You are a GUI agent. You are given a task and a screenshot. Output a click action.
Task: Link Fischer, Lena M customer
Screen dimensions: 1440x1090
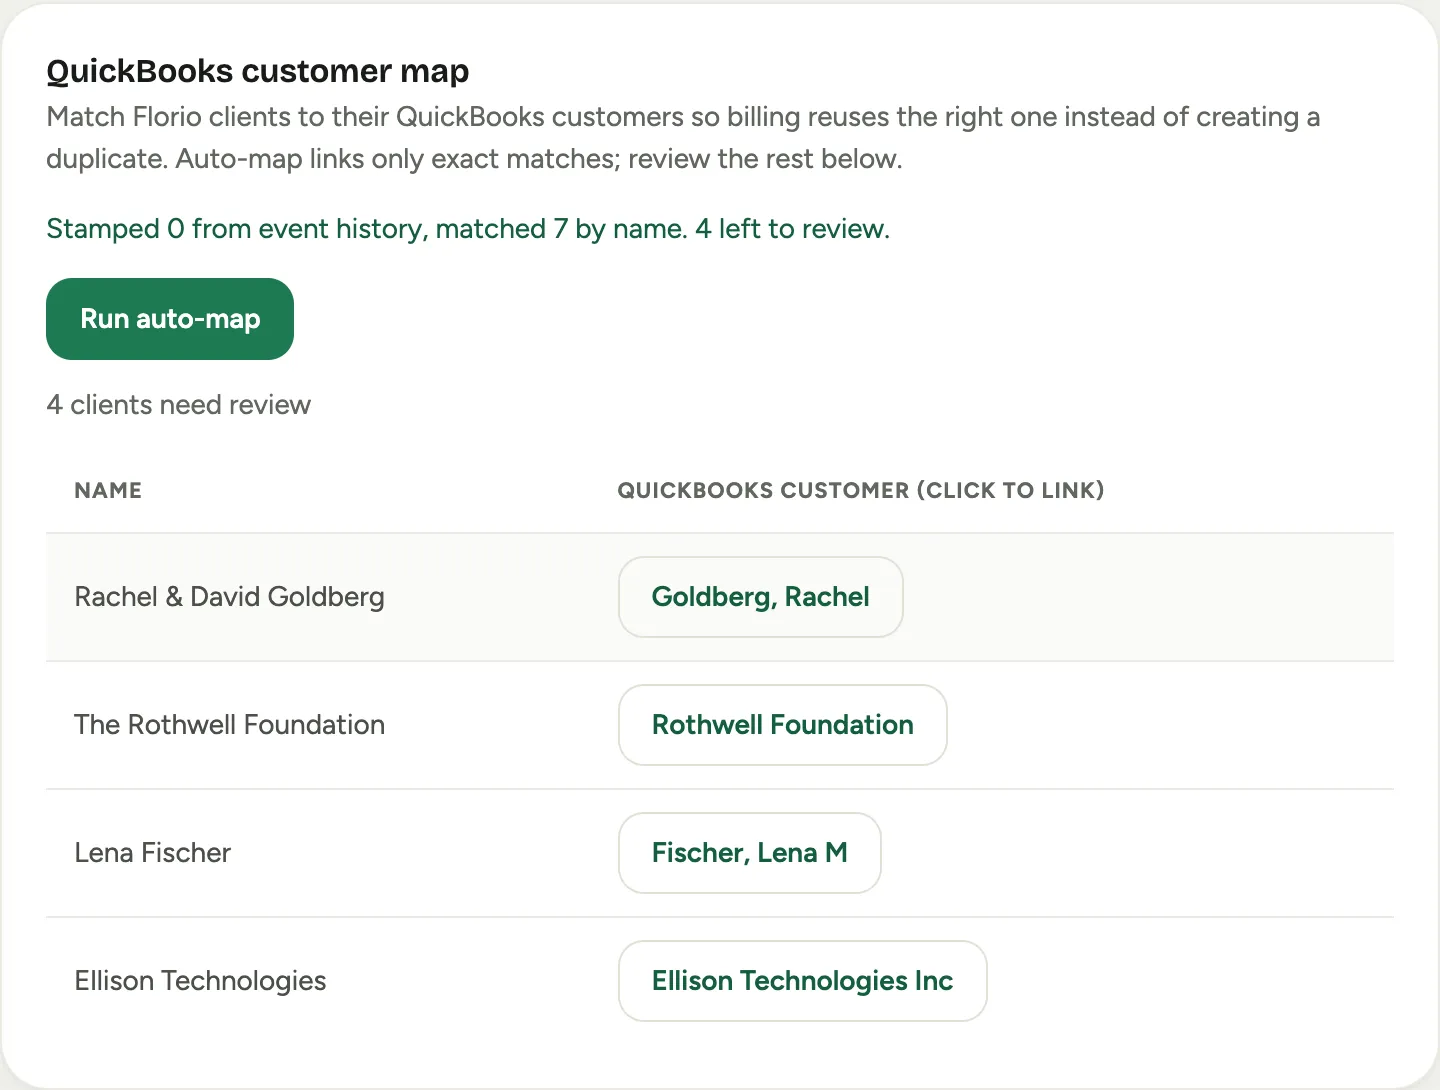(750, 853)
